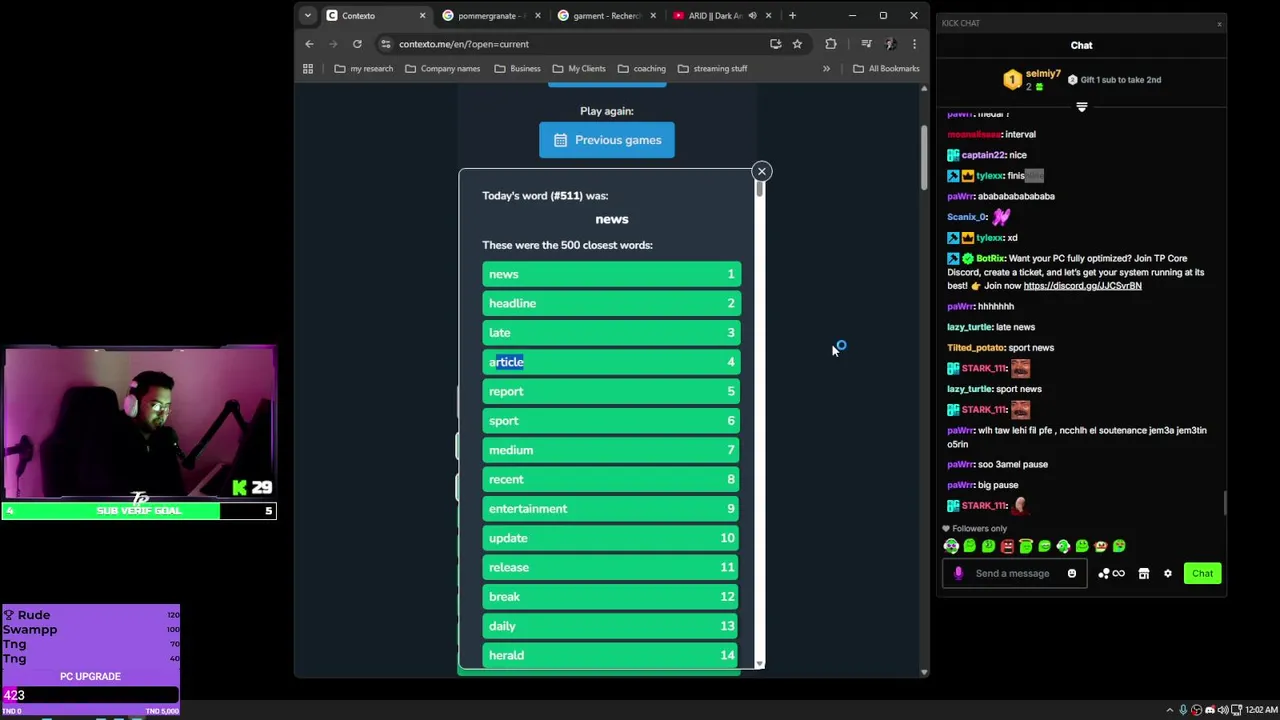Click the microphone tray icon
The image size is (1280, 720).
(x=1183, y=710)
